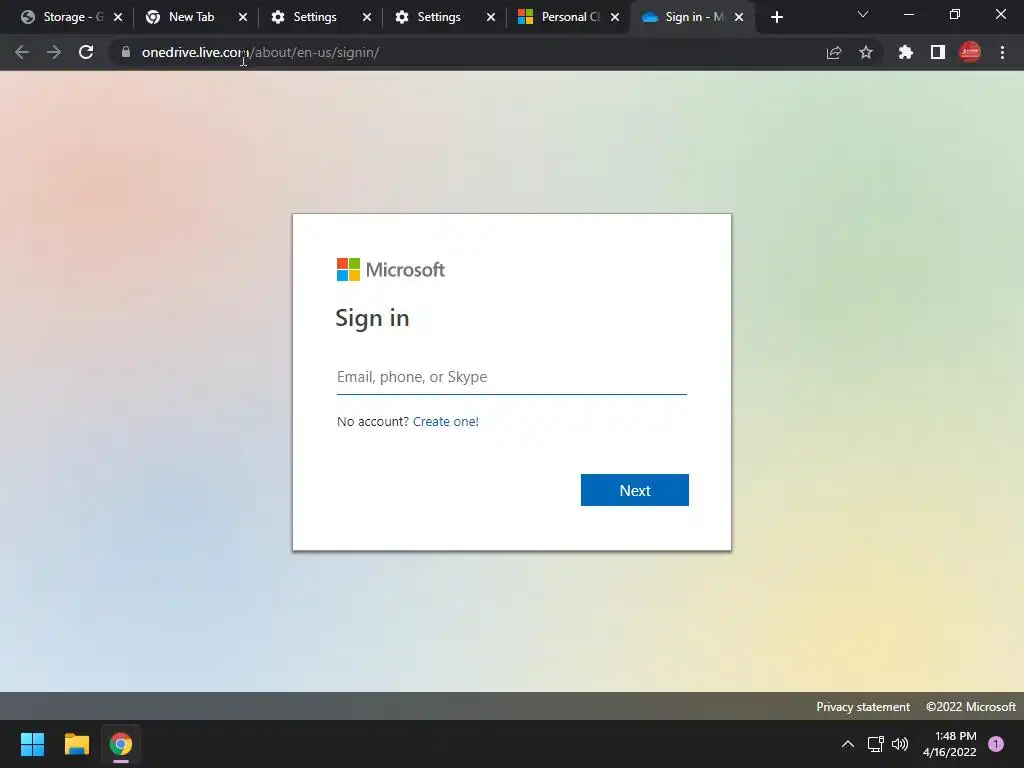Open the volume tray icon

[900, 744]
